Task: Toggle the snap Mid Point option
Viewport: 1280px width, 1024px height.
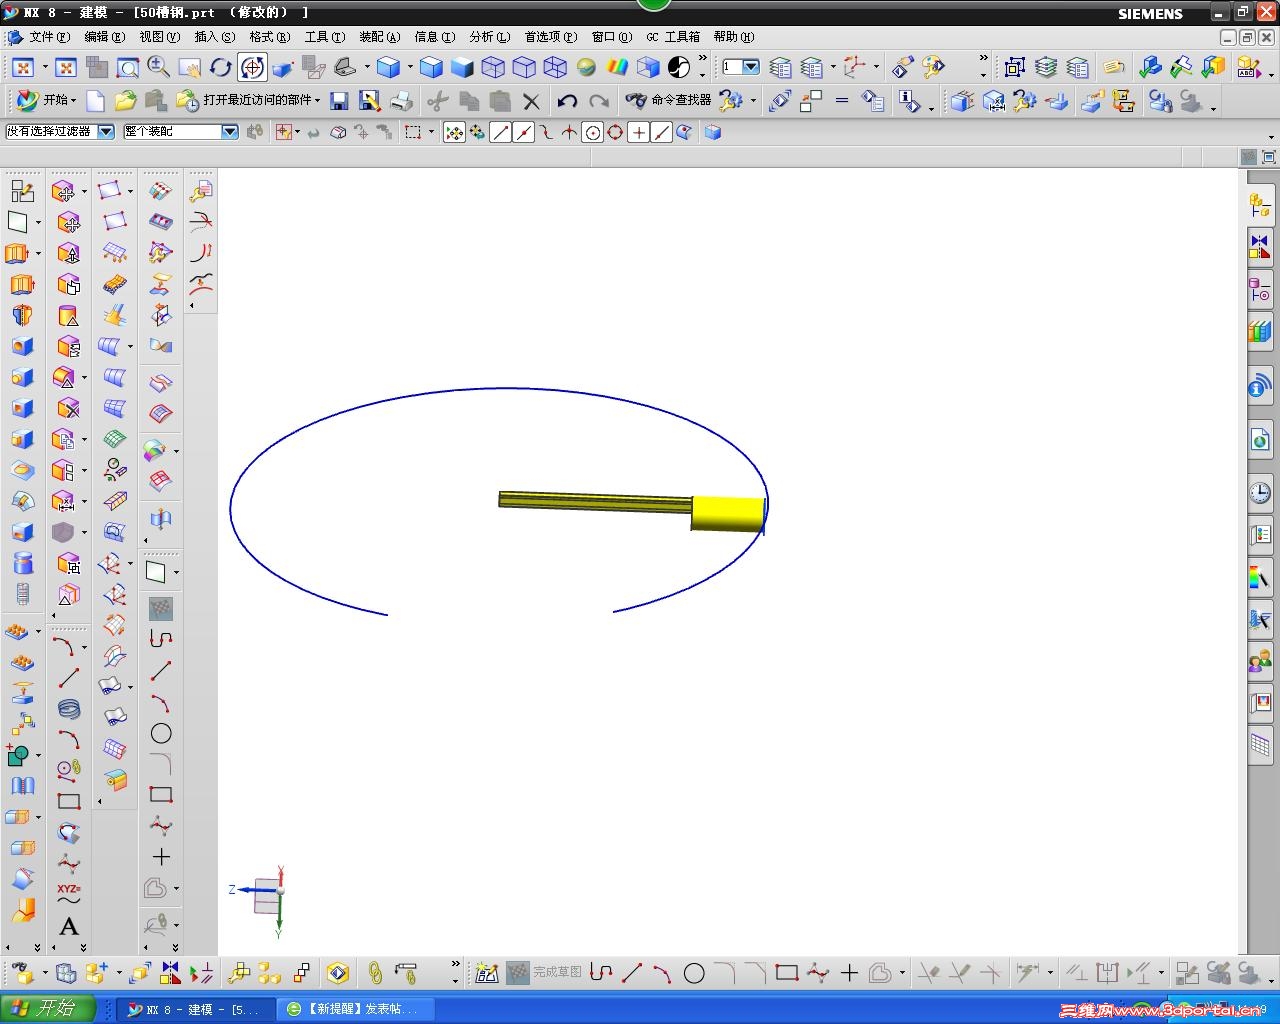Action: coord(524,132)
